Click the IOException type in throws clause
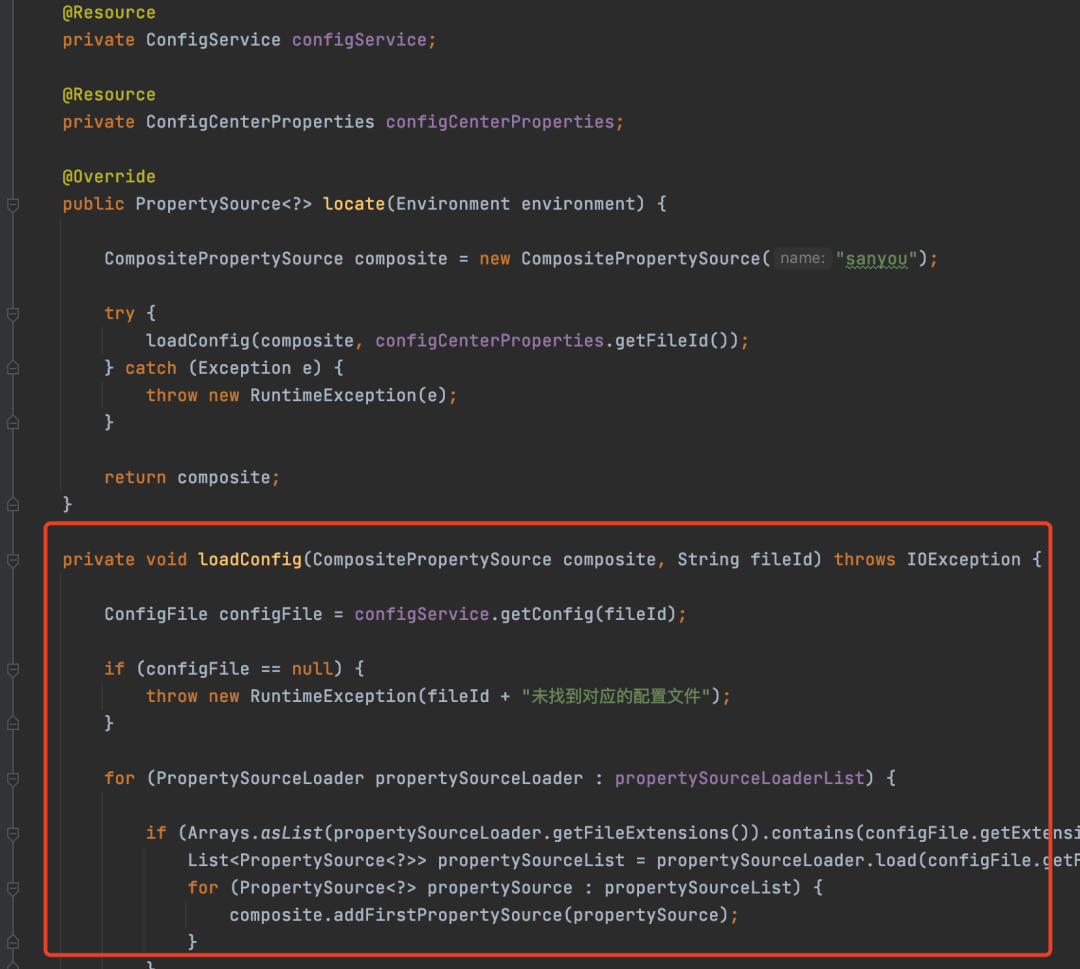Viewport: 1080px width, 969px height. point(963,560)
